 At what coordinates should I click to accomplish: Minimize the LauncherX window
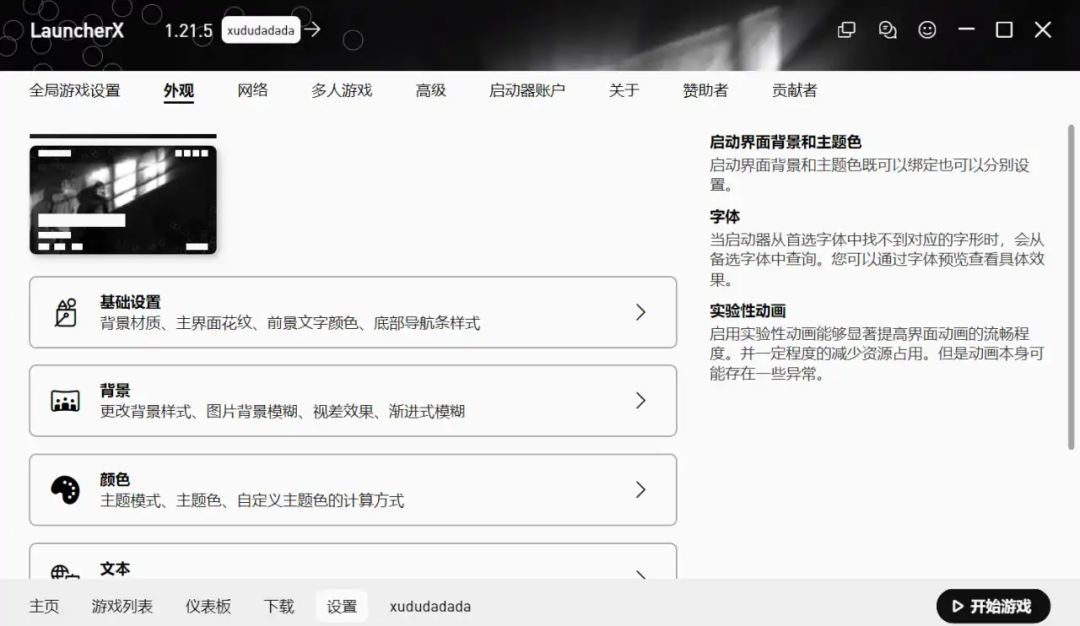point(966,30)
